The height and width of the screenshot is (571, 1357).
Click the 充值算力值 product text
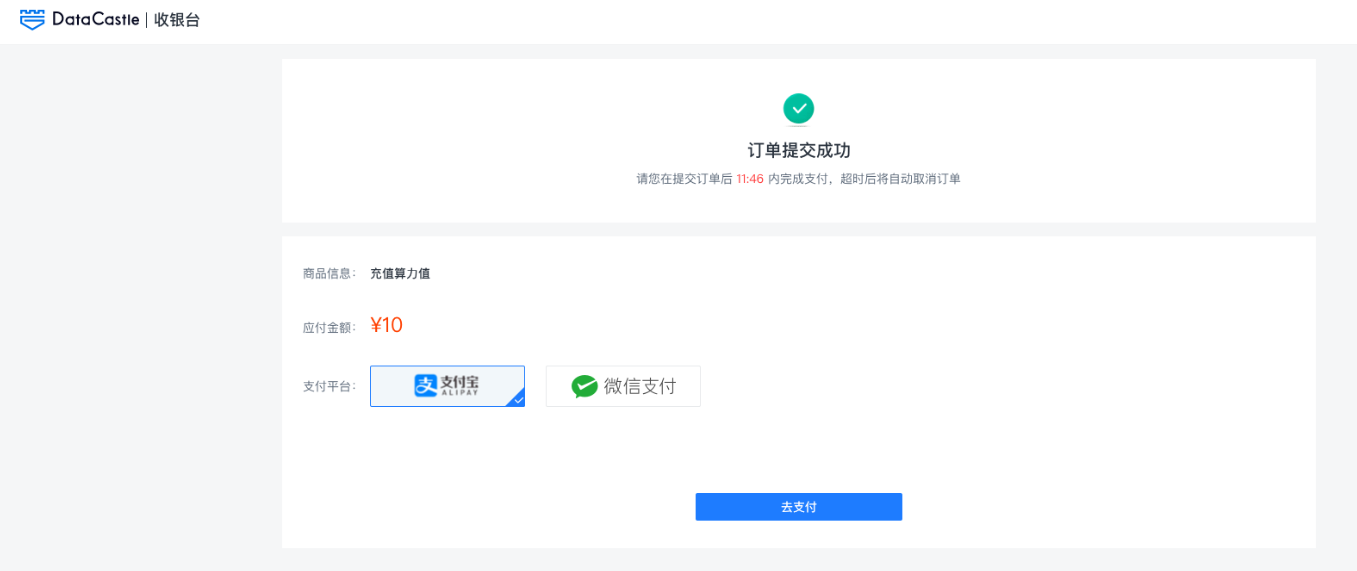point(400,273)
